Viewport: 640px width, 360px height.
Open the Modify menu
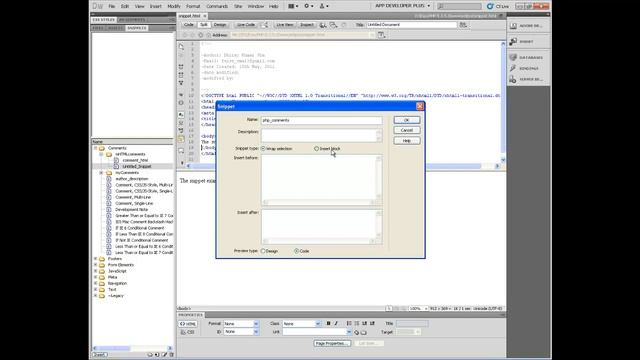pos(174,6)
